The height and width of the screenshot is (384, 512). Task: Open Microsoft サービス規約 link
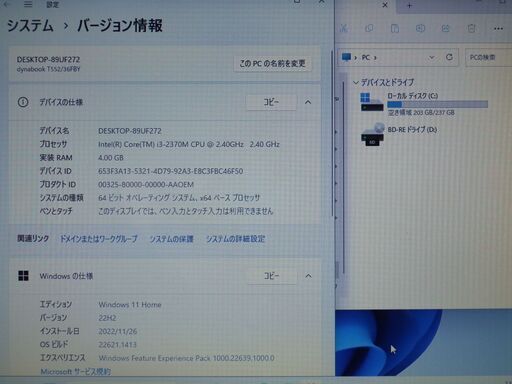coord(76,371)
